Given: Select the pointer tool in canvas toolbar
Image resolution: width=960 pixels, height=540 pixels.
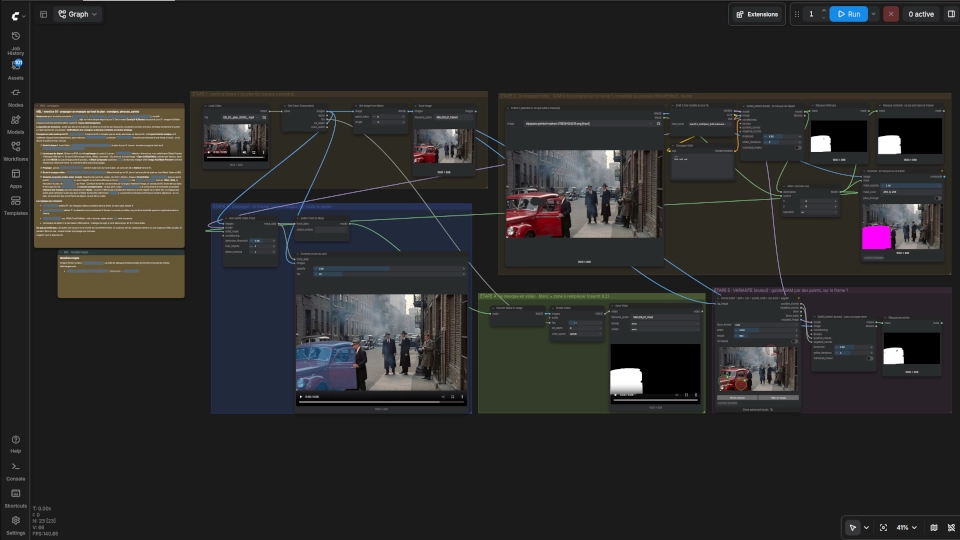Looking at the screenshot, I should coord(852,527).
